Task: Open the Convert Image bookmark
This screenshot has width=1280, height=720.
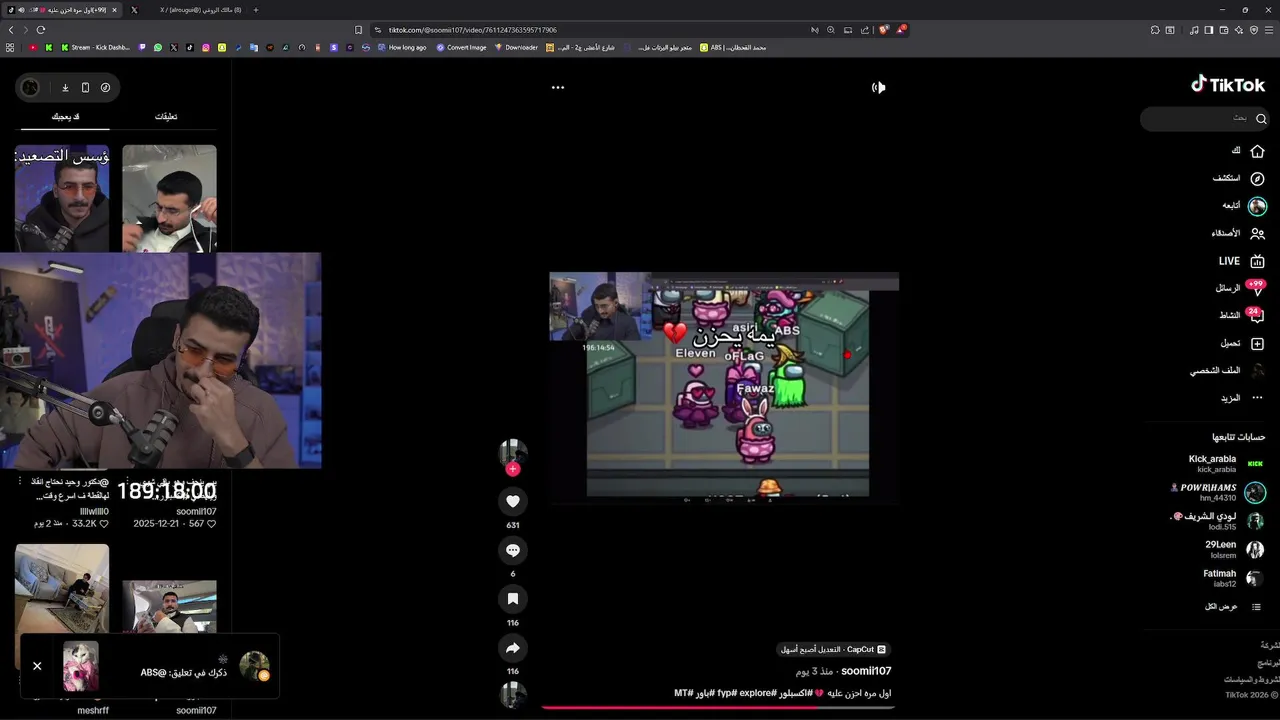Action: click(x=461, y=47)
